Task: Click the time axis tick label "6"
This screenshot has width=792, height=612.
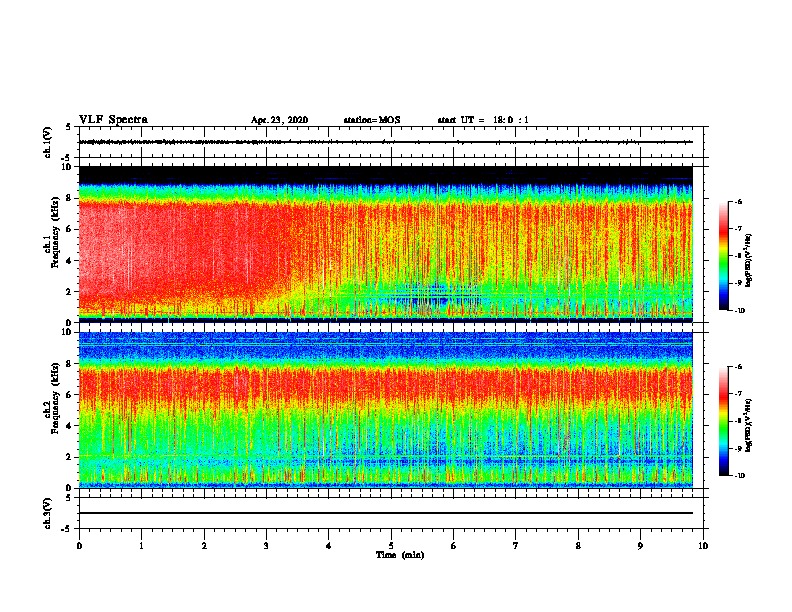Action: pyautogui.click(x=453, y=545)
